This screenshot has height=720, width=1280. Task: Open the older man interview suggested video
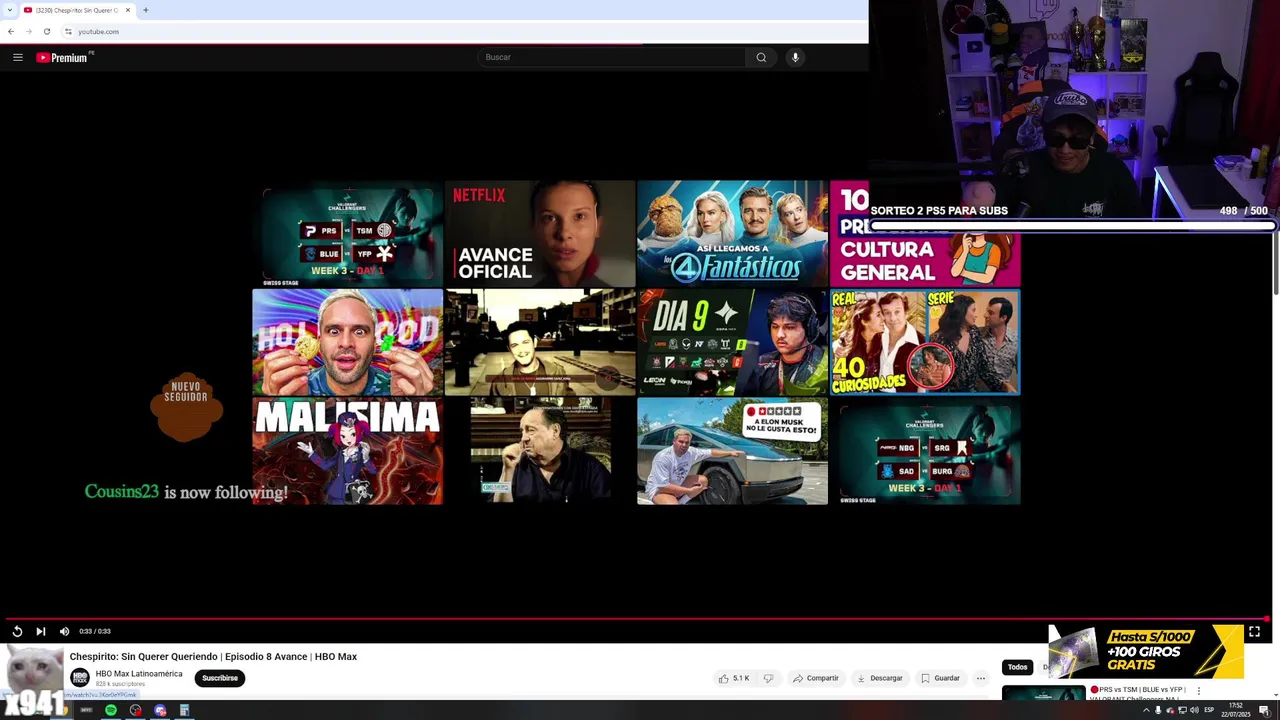540,451
